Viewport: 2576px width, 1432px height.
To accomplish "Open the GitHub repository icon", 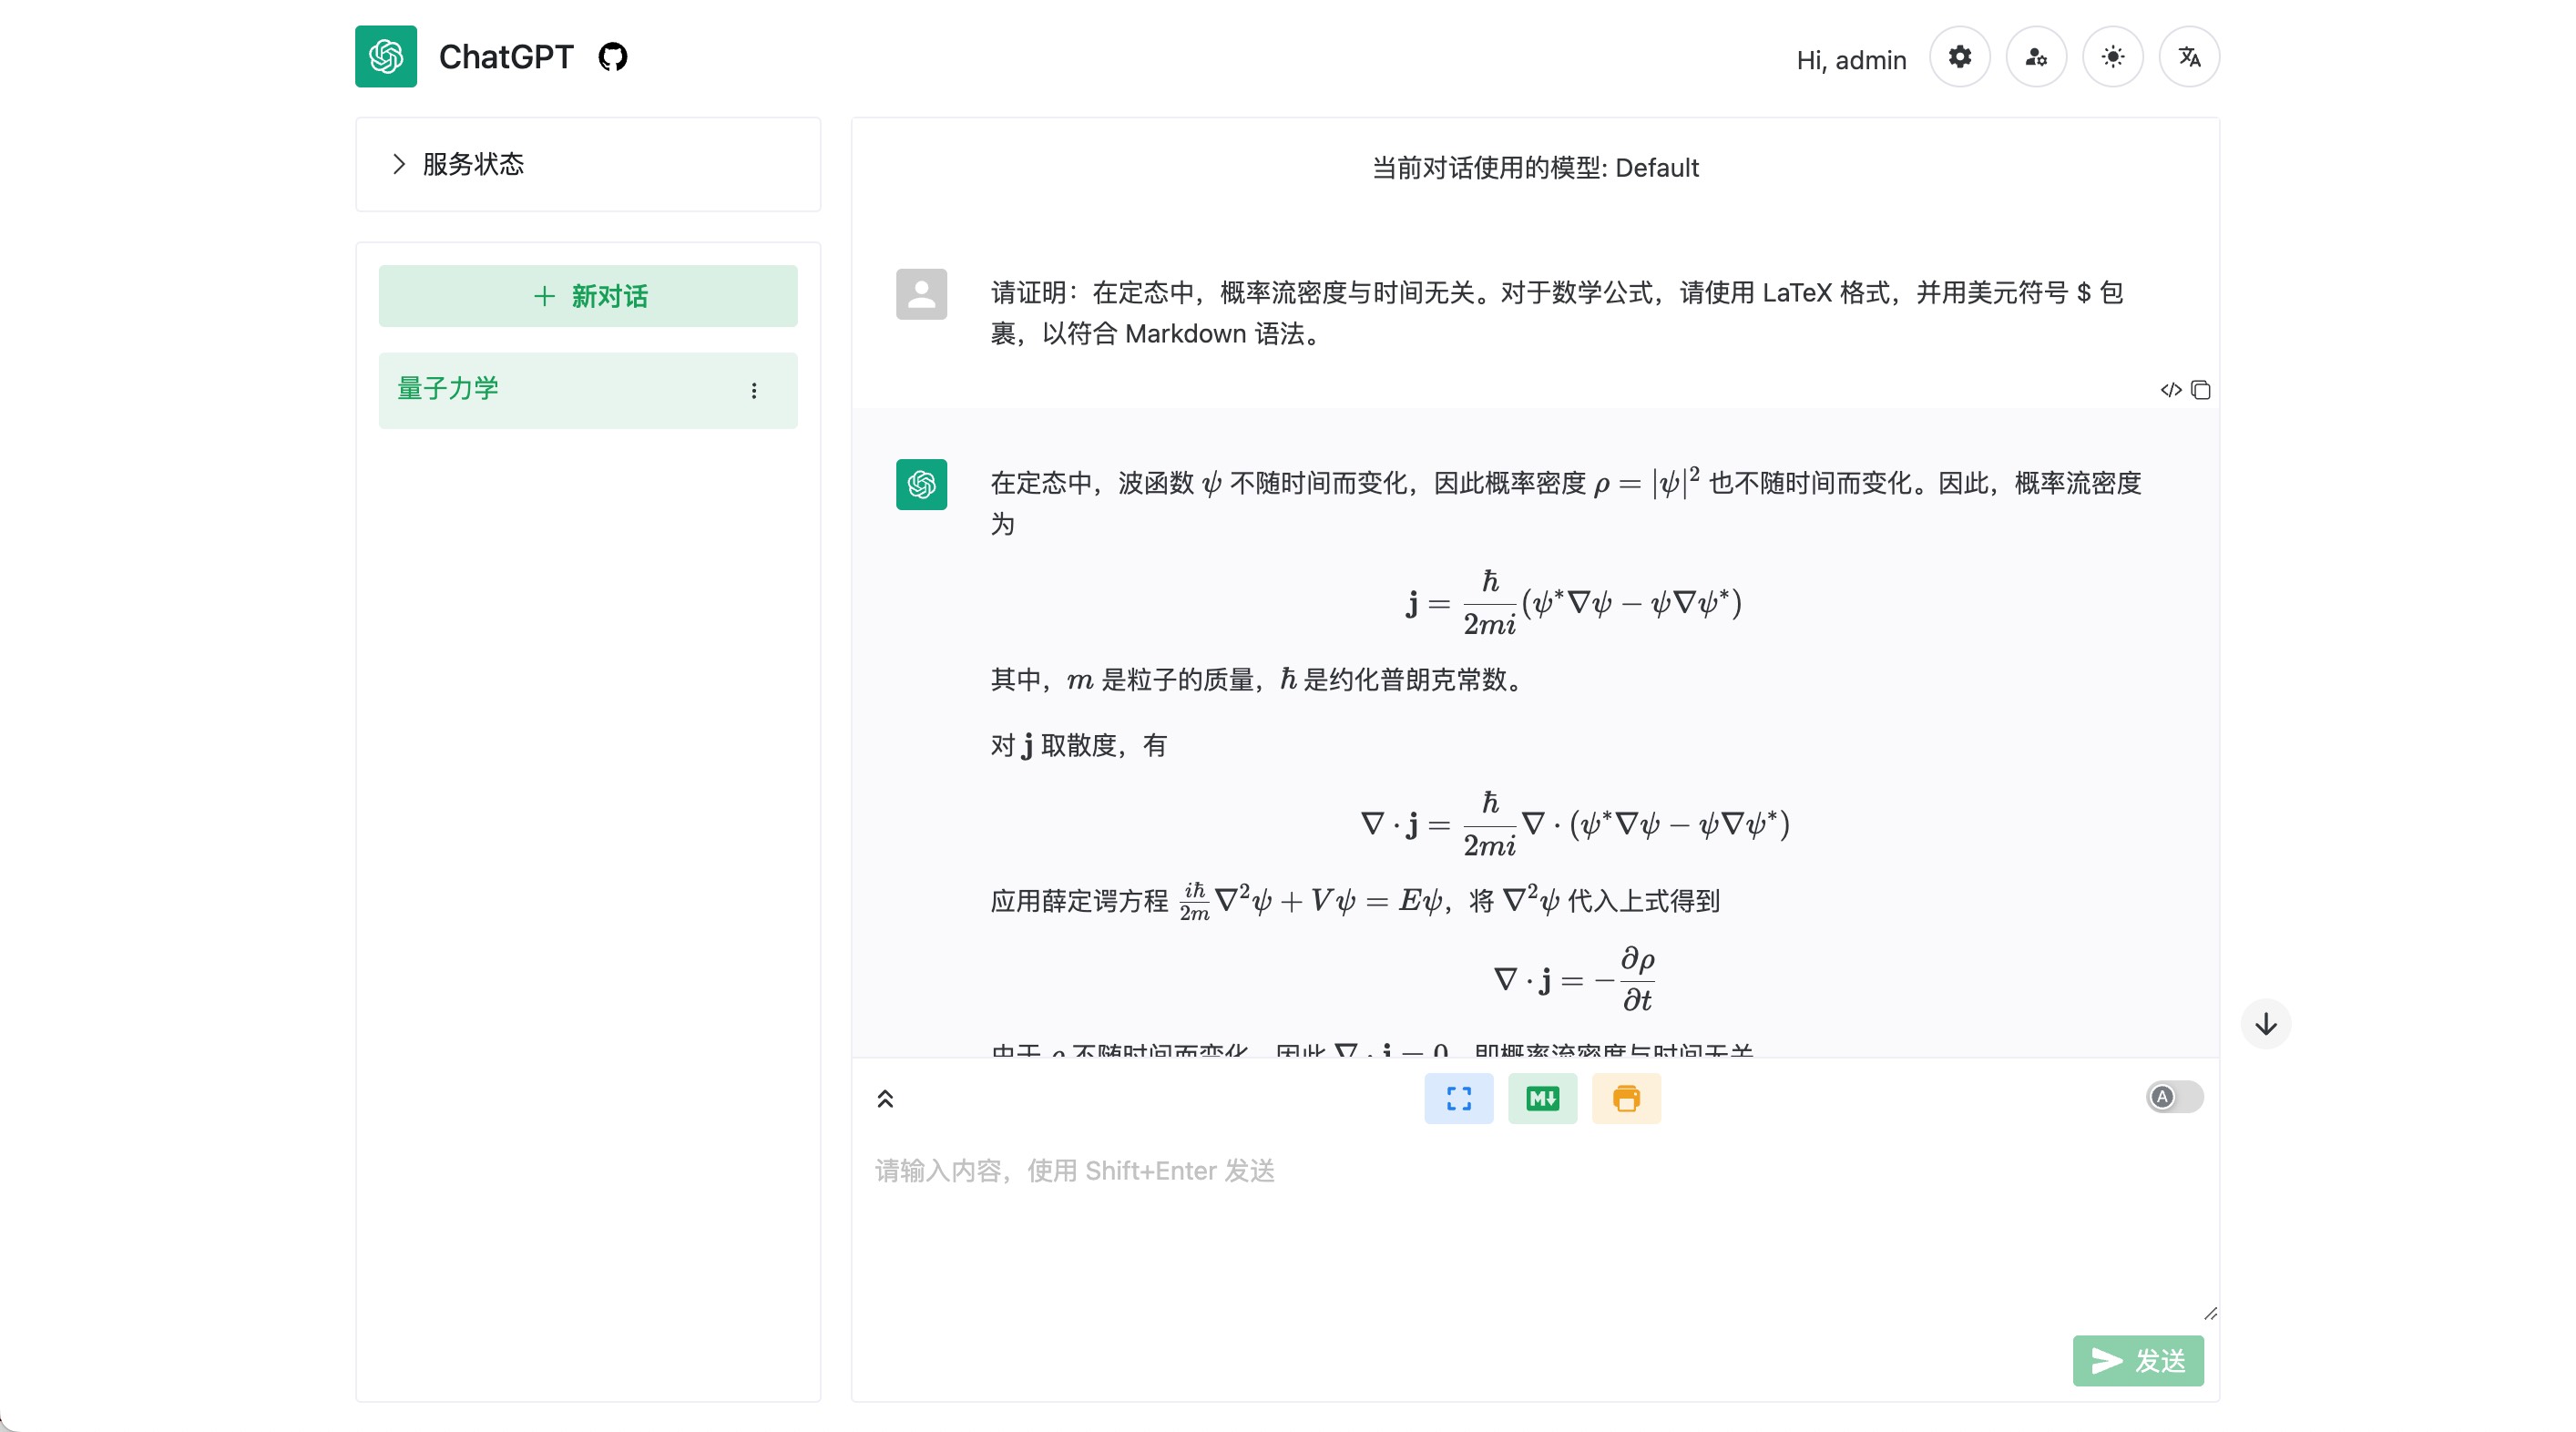I will click(612, 57).
